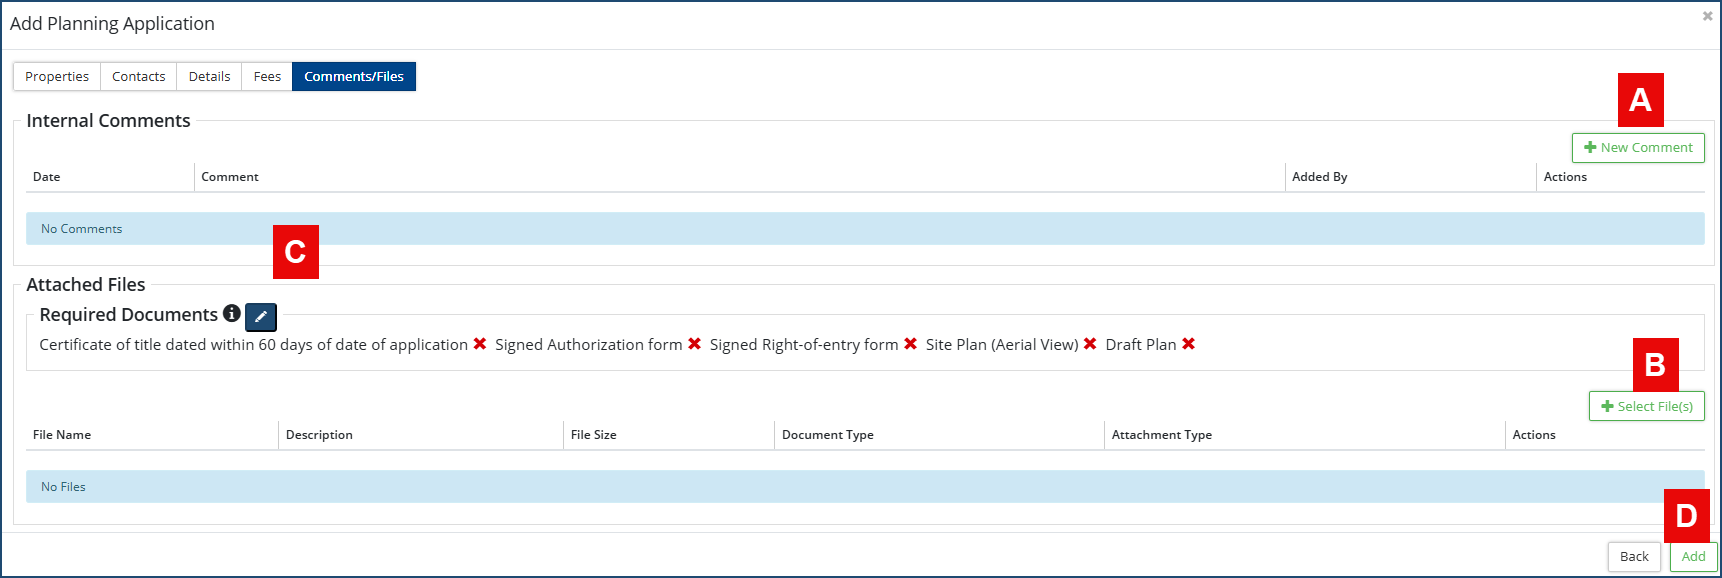Click the pencil edit icon beside Required Documents

click(x=261, y=317)
